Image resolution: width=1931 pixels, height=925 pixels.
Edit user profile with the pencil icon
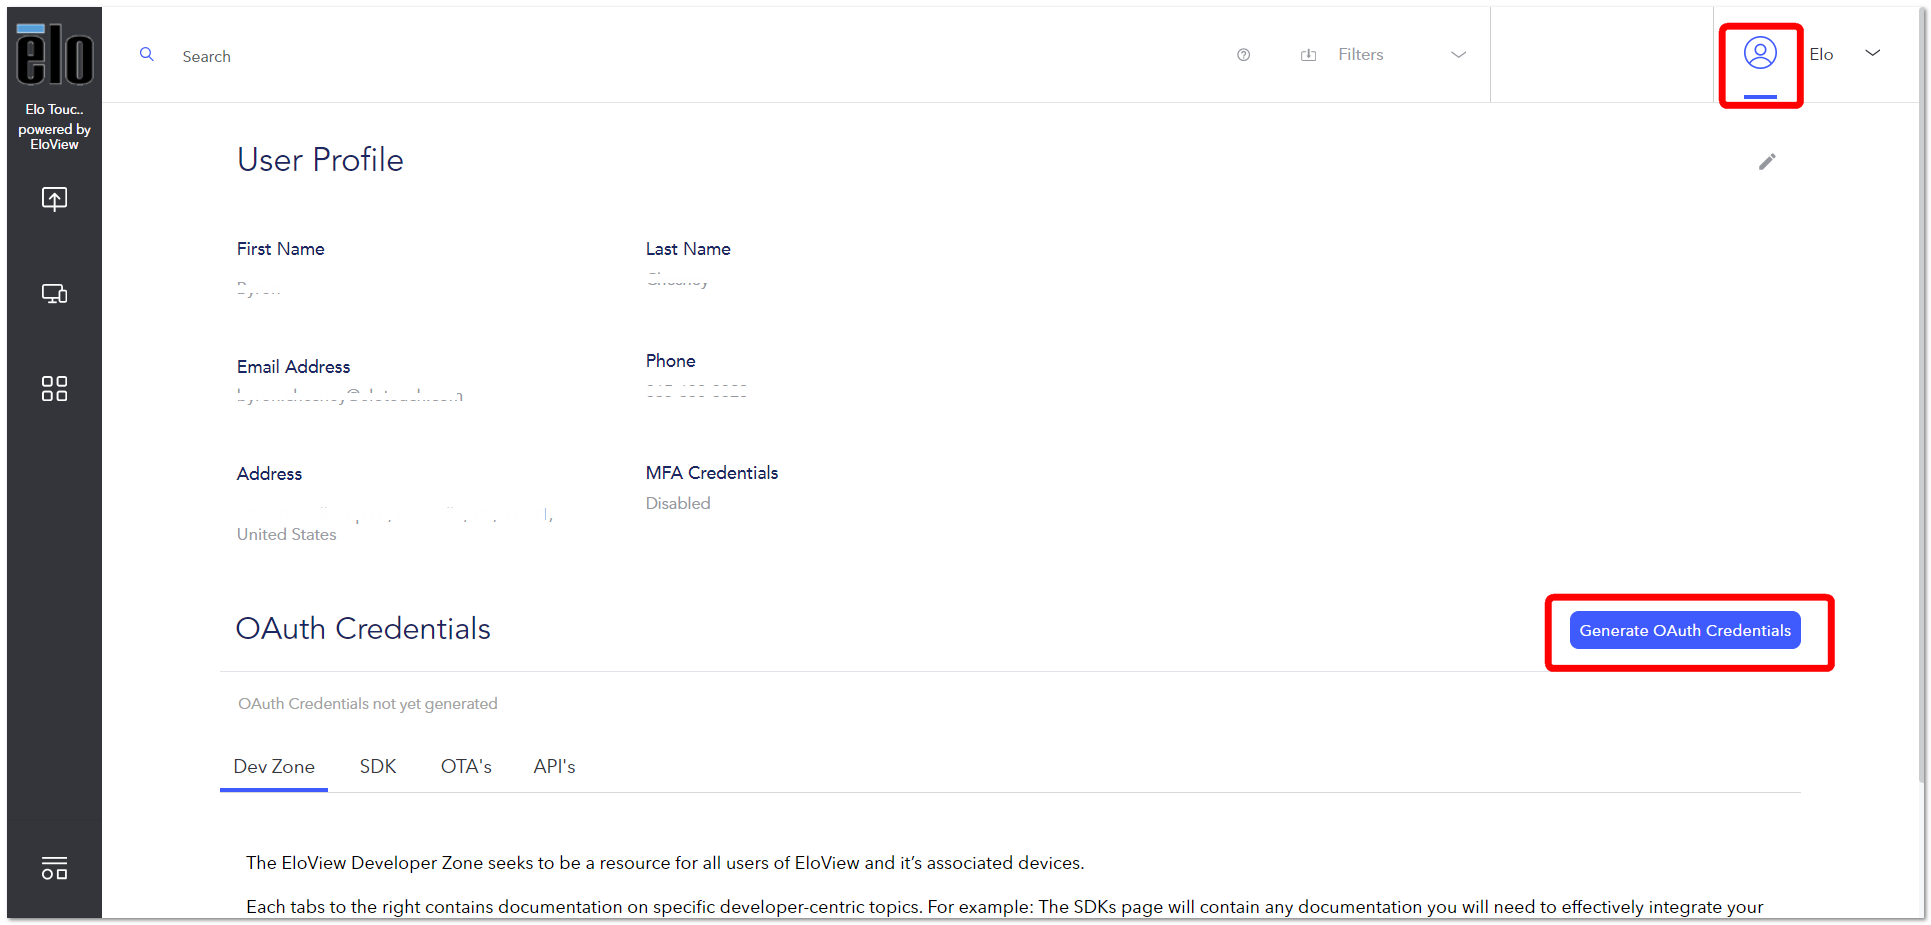1767,161
